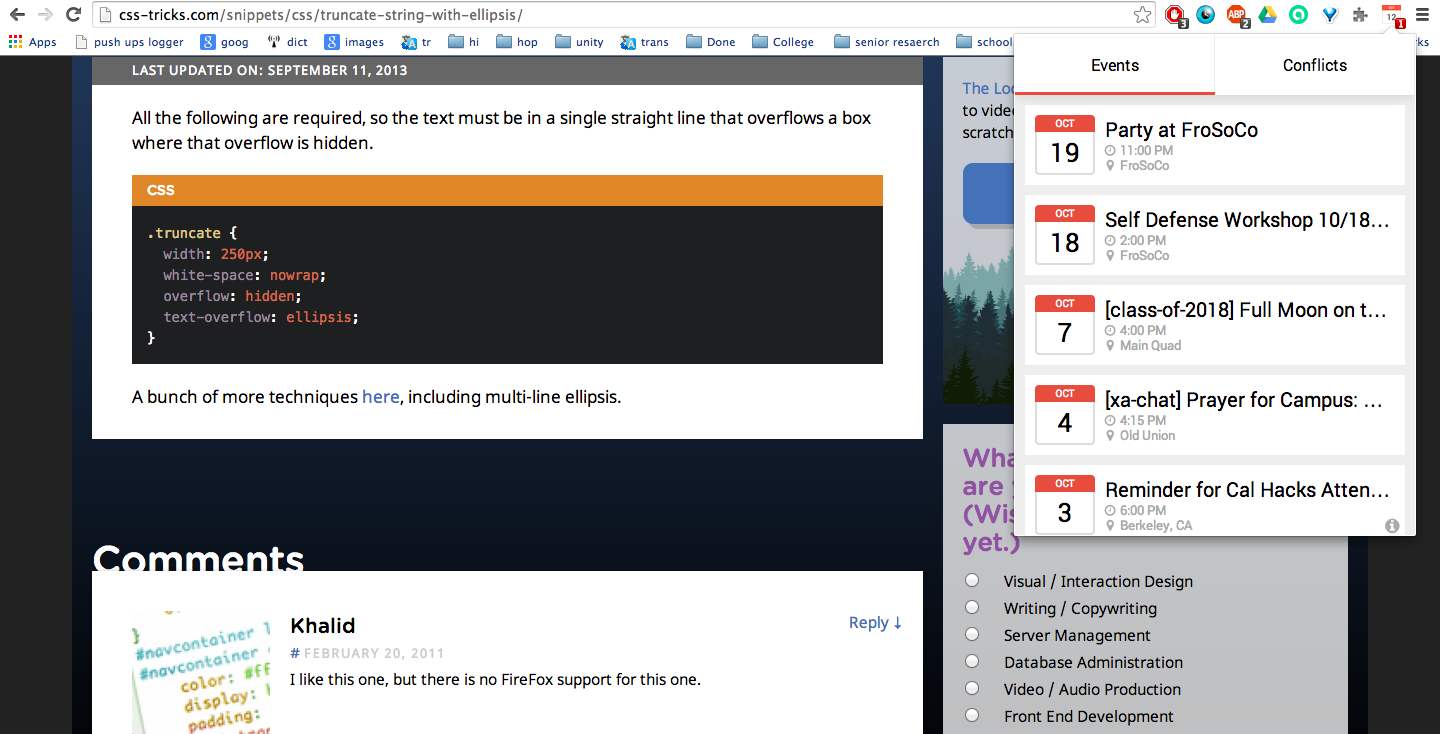Open the Self Defense Workshop event
The image size is (1440, 734).
(1215, 235)
